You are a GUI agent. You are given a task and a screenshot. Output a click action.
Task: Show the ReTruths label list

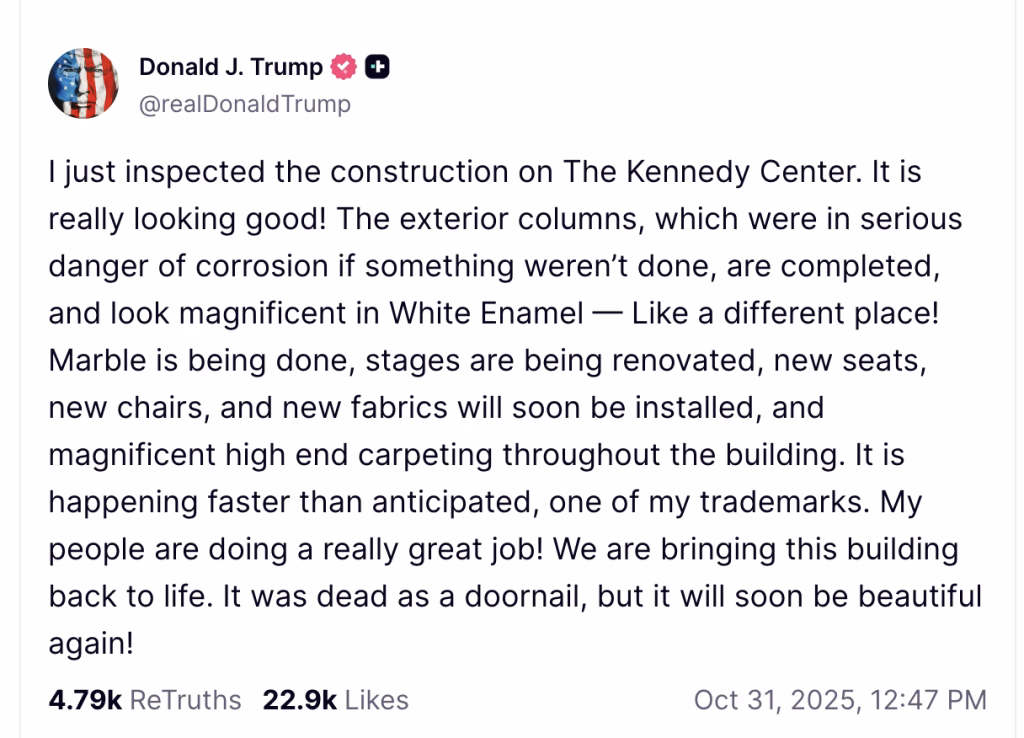[186, 700]
